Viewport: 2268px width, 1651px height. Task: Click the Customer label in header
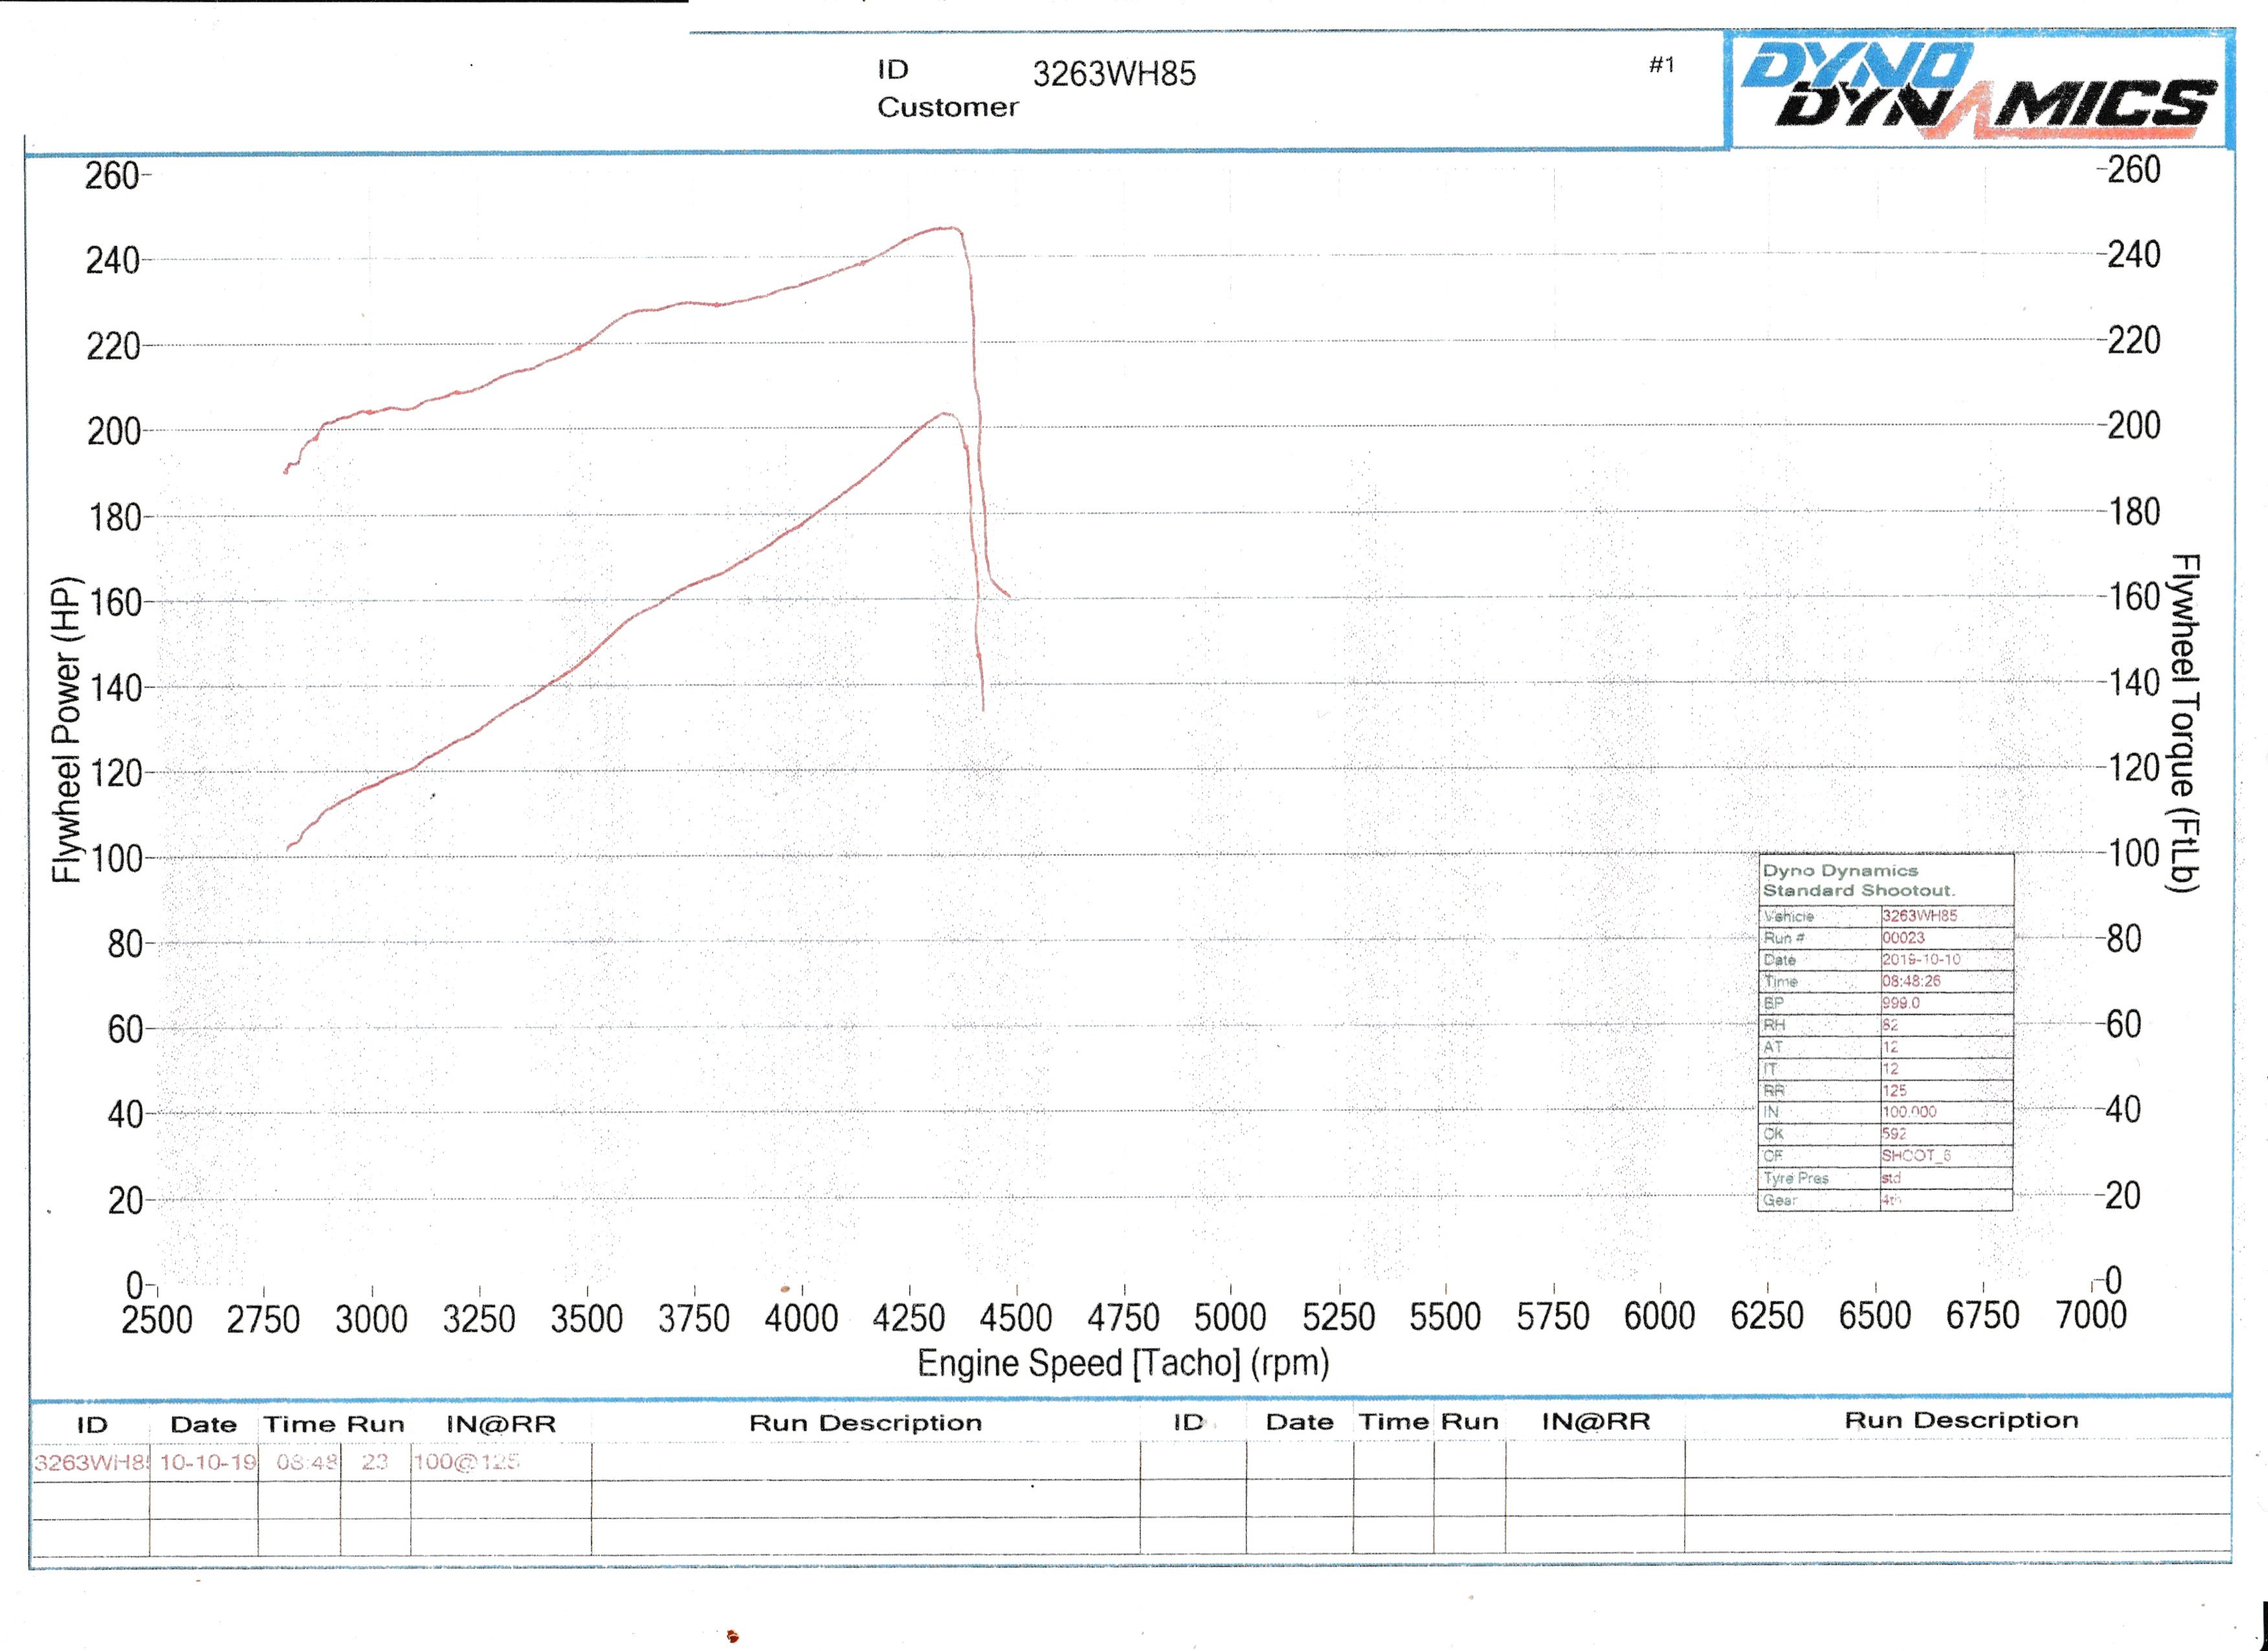coord(947,107)
